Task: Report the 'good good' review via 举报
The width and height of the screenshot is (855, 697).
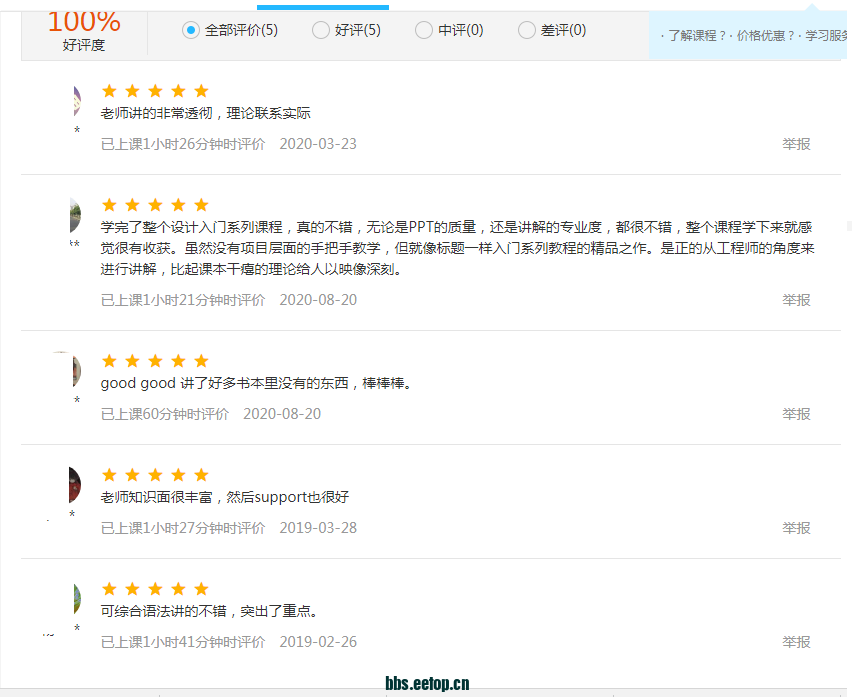Action: (796, 414)
